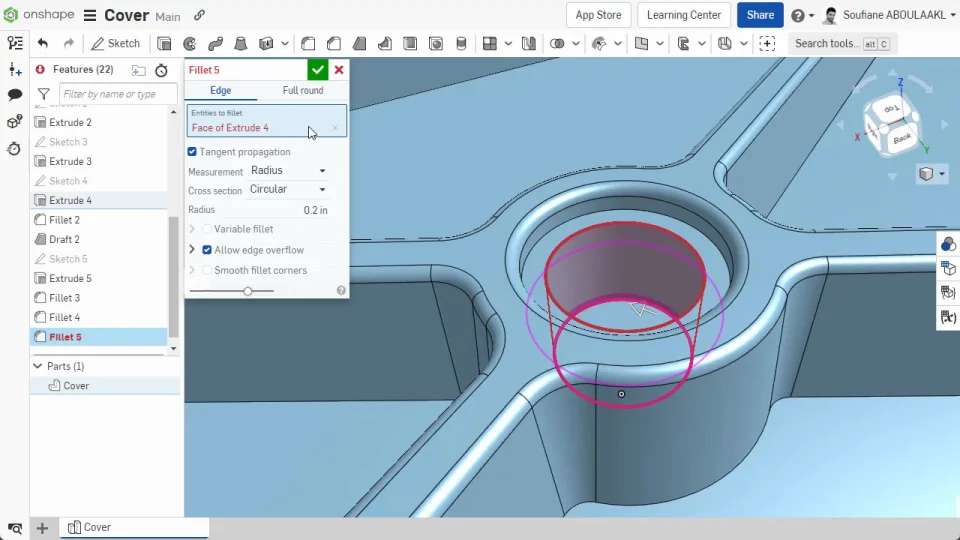Viewport: 960px width, 540px height.
Task: Select the Boolean tool in toolbar
Action: coord(558,44)
